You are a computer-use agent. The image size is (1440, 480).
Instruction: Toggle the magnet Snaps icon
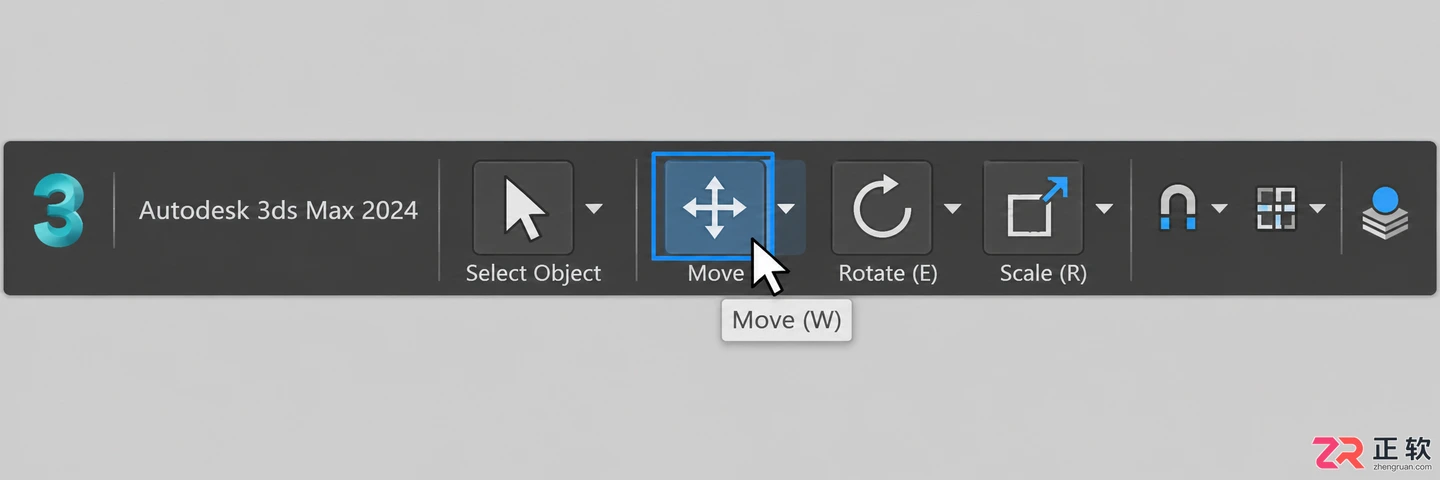[1177, 209]
